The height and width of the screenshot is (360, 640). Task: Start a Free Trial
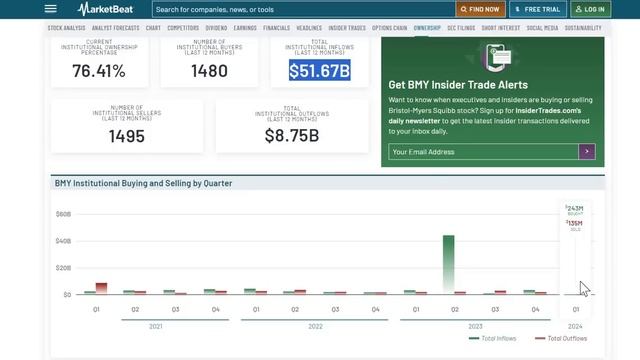[x=538, y=9]
